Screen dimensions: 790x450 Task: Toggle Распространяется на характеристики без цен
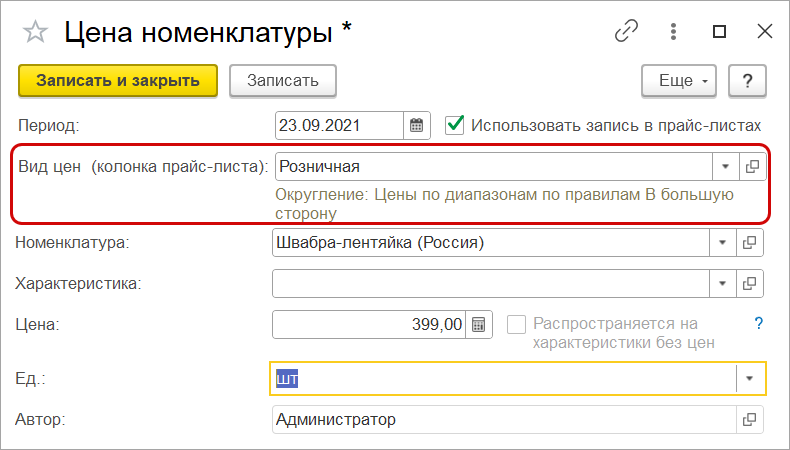pyautogui.click(x=516, y=324)
